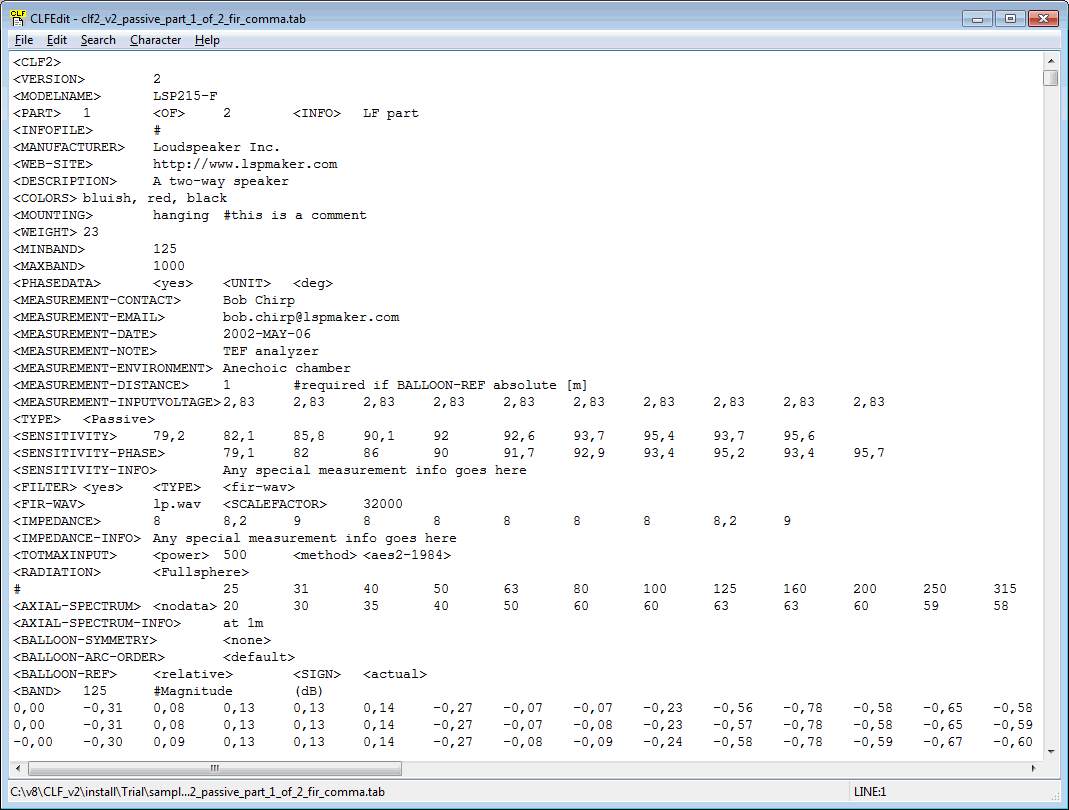Click the measurement date 2002-MAY-06
The width and height of the screenshot is (1069, 810).
pyautogui.click(x=267, y=334)
